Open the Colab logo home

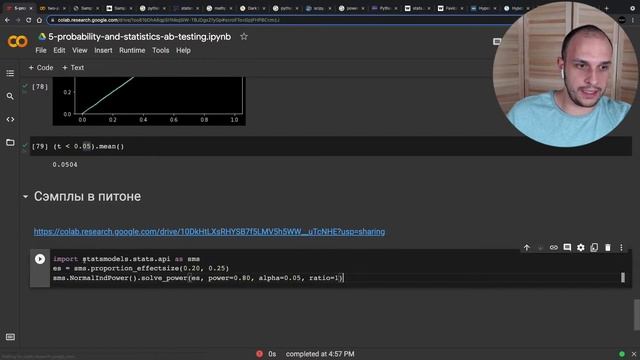[x=18, y=41]
